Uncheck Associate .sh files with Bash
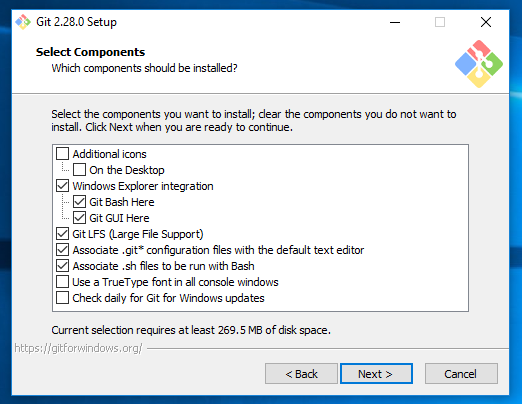 tap(63, 266)
